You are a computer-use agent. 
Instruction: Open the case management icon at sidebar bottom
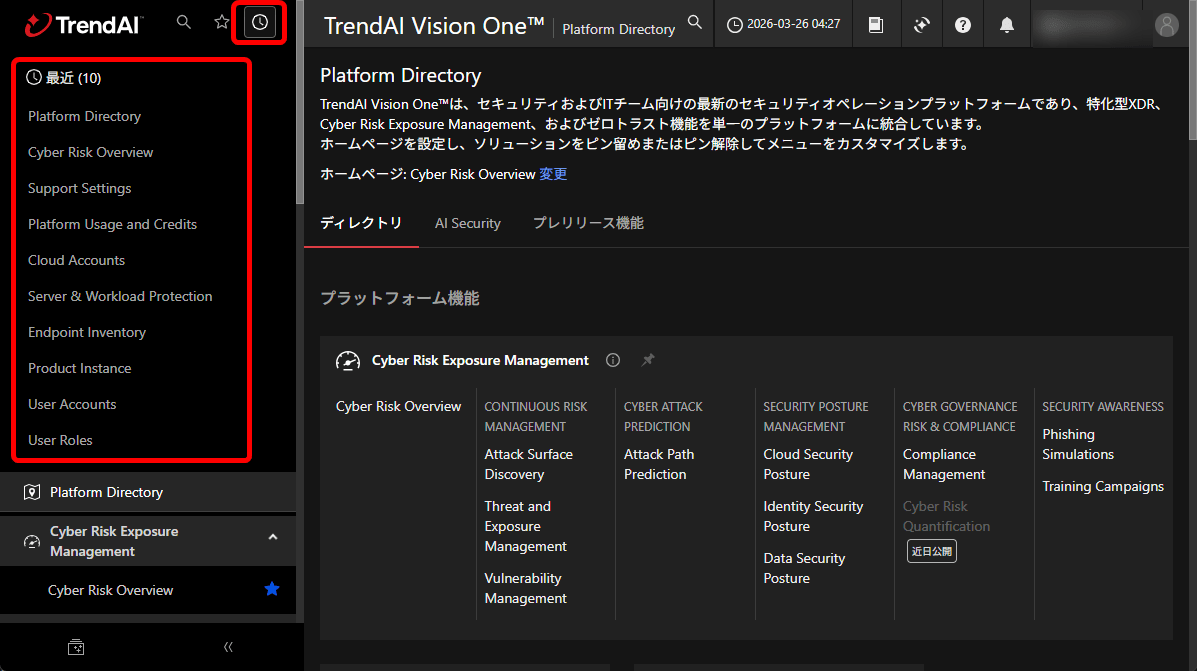click(x=76, y=647)
